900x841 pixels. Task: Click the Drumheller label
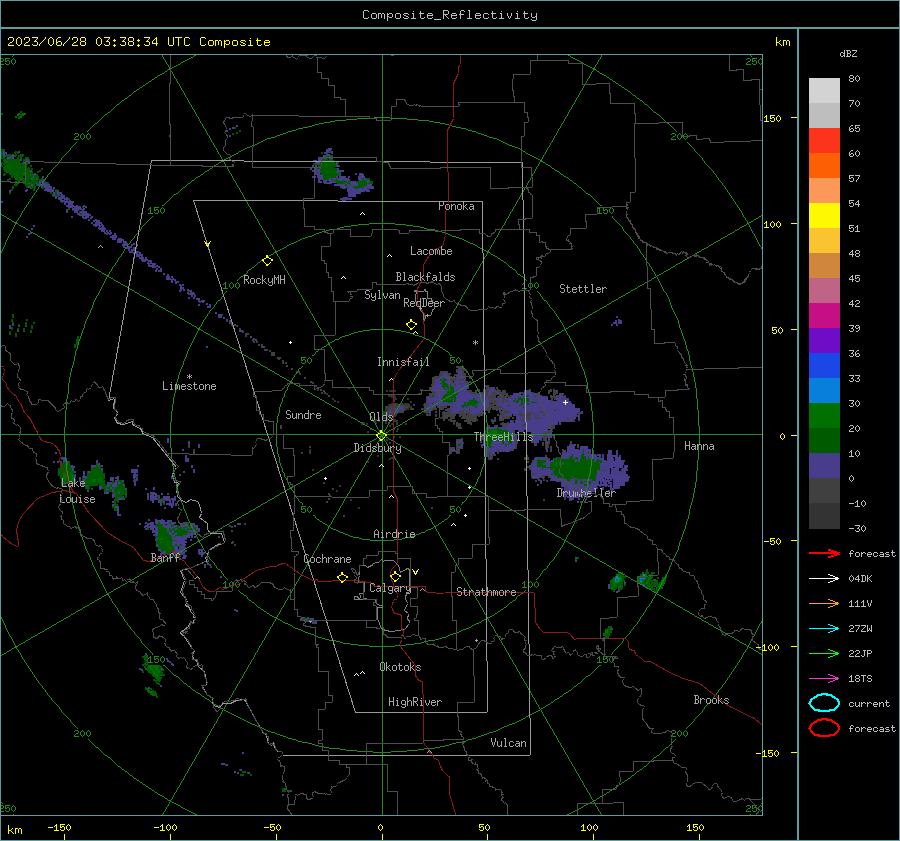click(x=586, y=493)
